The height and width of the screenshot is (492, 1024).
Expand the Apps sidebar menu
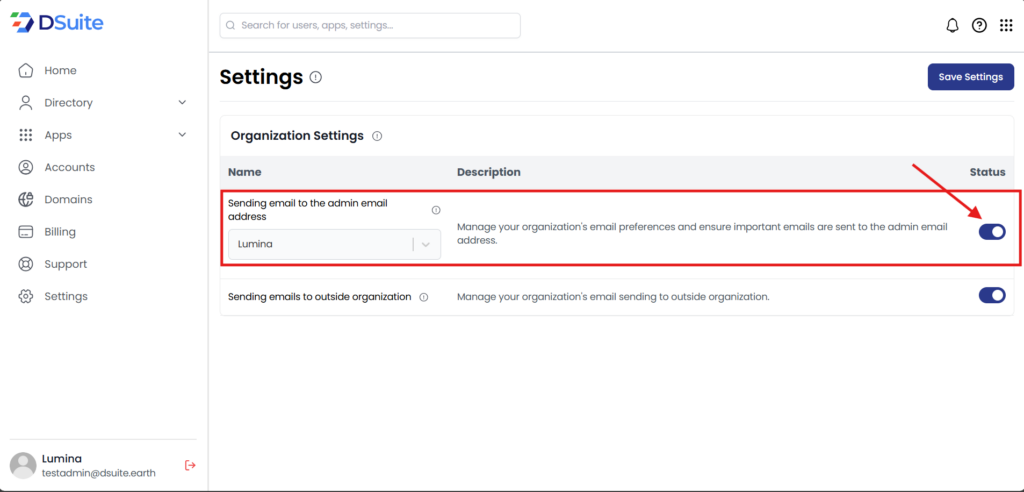click(182, 135)
